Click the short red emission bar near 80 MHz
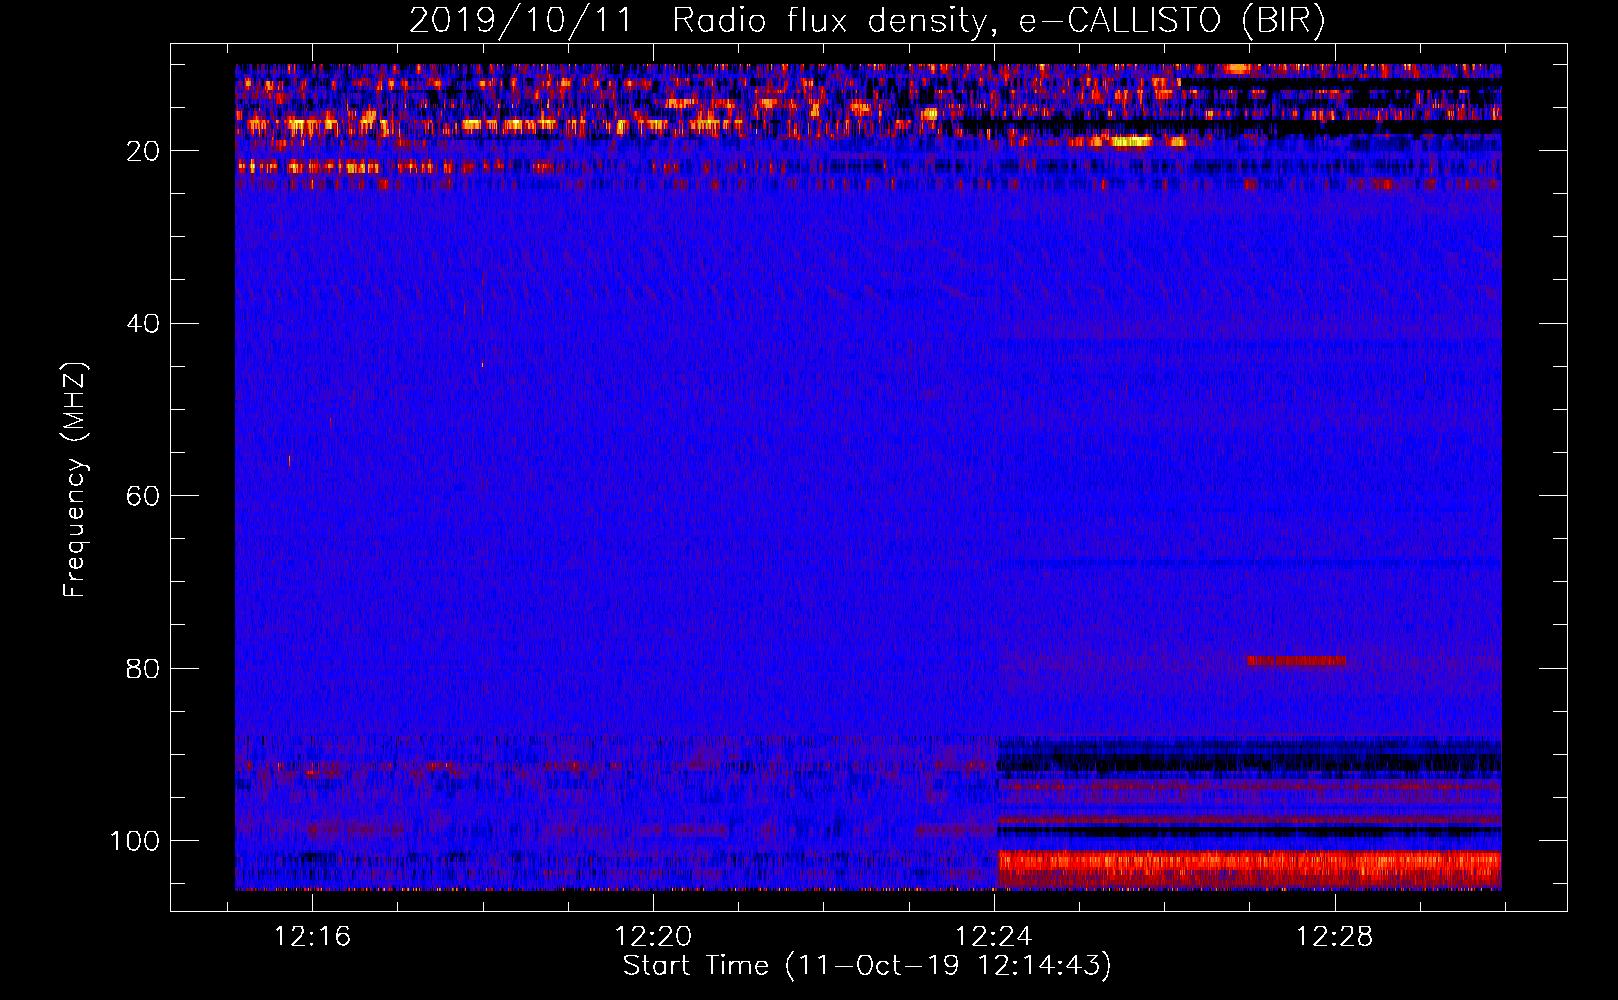The width and height of the screenshot is (1618, 1000). (x=1296, y=661)
